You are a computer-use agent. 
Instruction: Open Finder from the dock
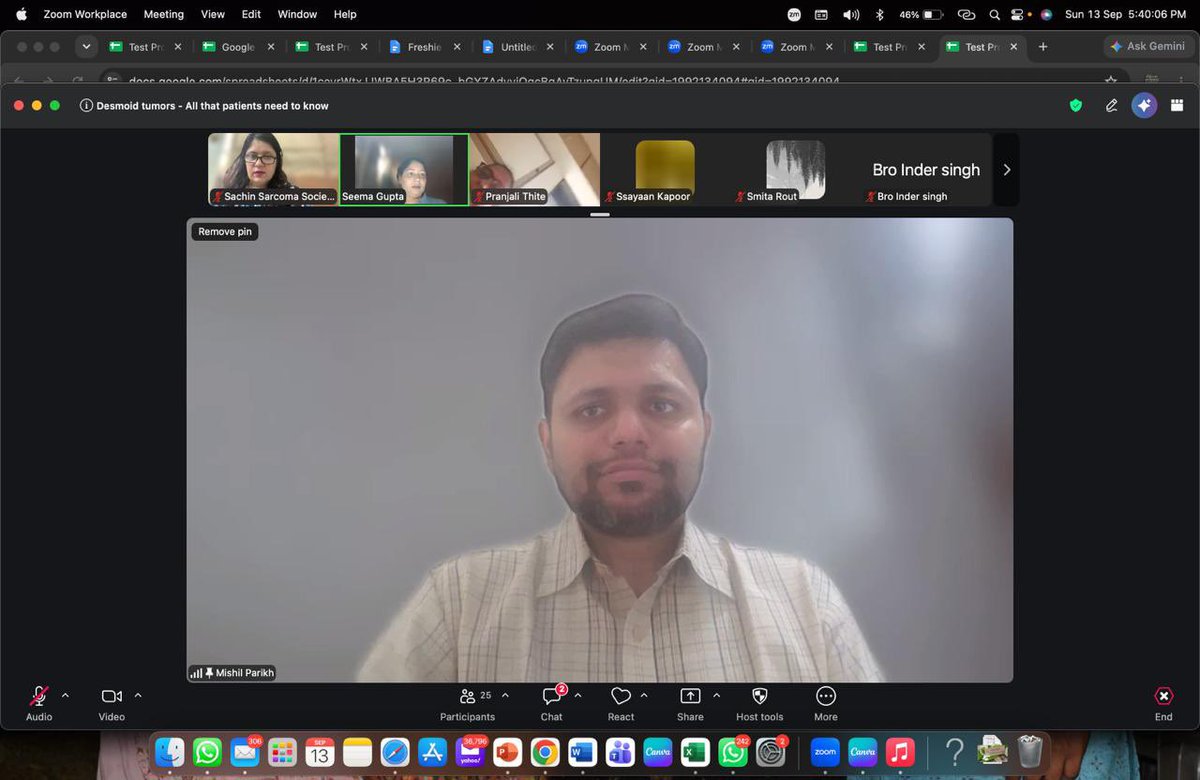(170, 752)
